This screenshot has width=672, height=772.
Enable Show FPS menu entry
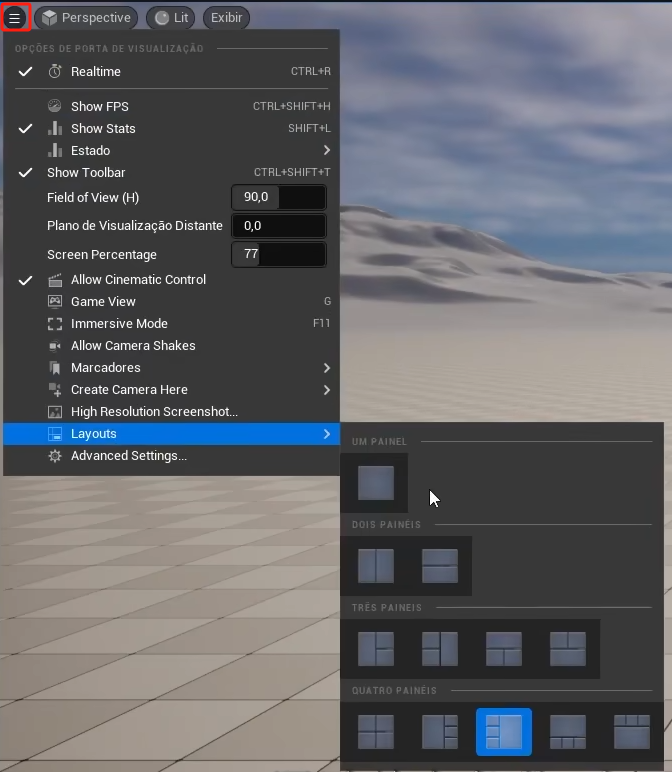(x=171, y=106)
